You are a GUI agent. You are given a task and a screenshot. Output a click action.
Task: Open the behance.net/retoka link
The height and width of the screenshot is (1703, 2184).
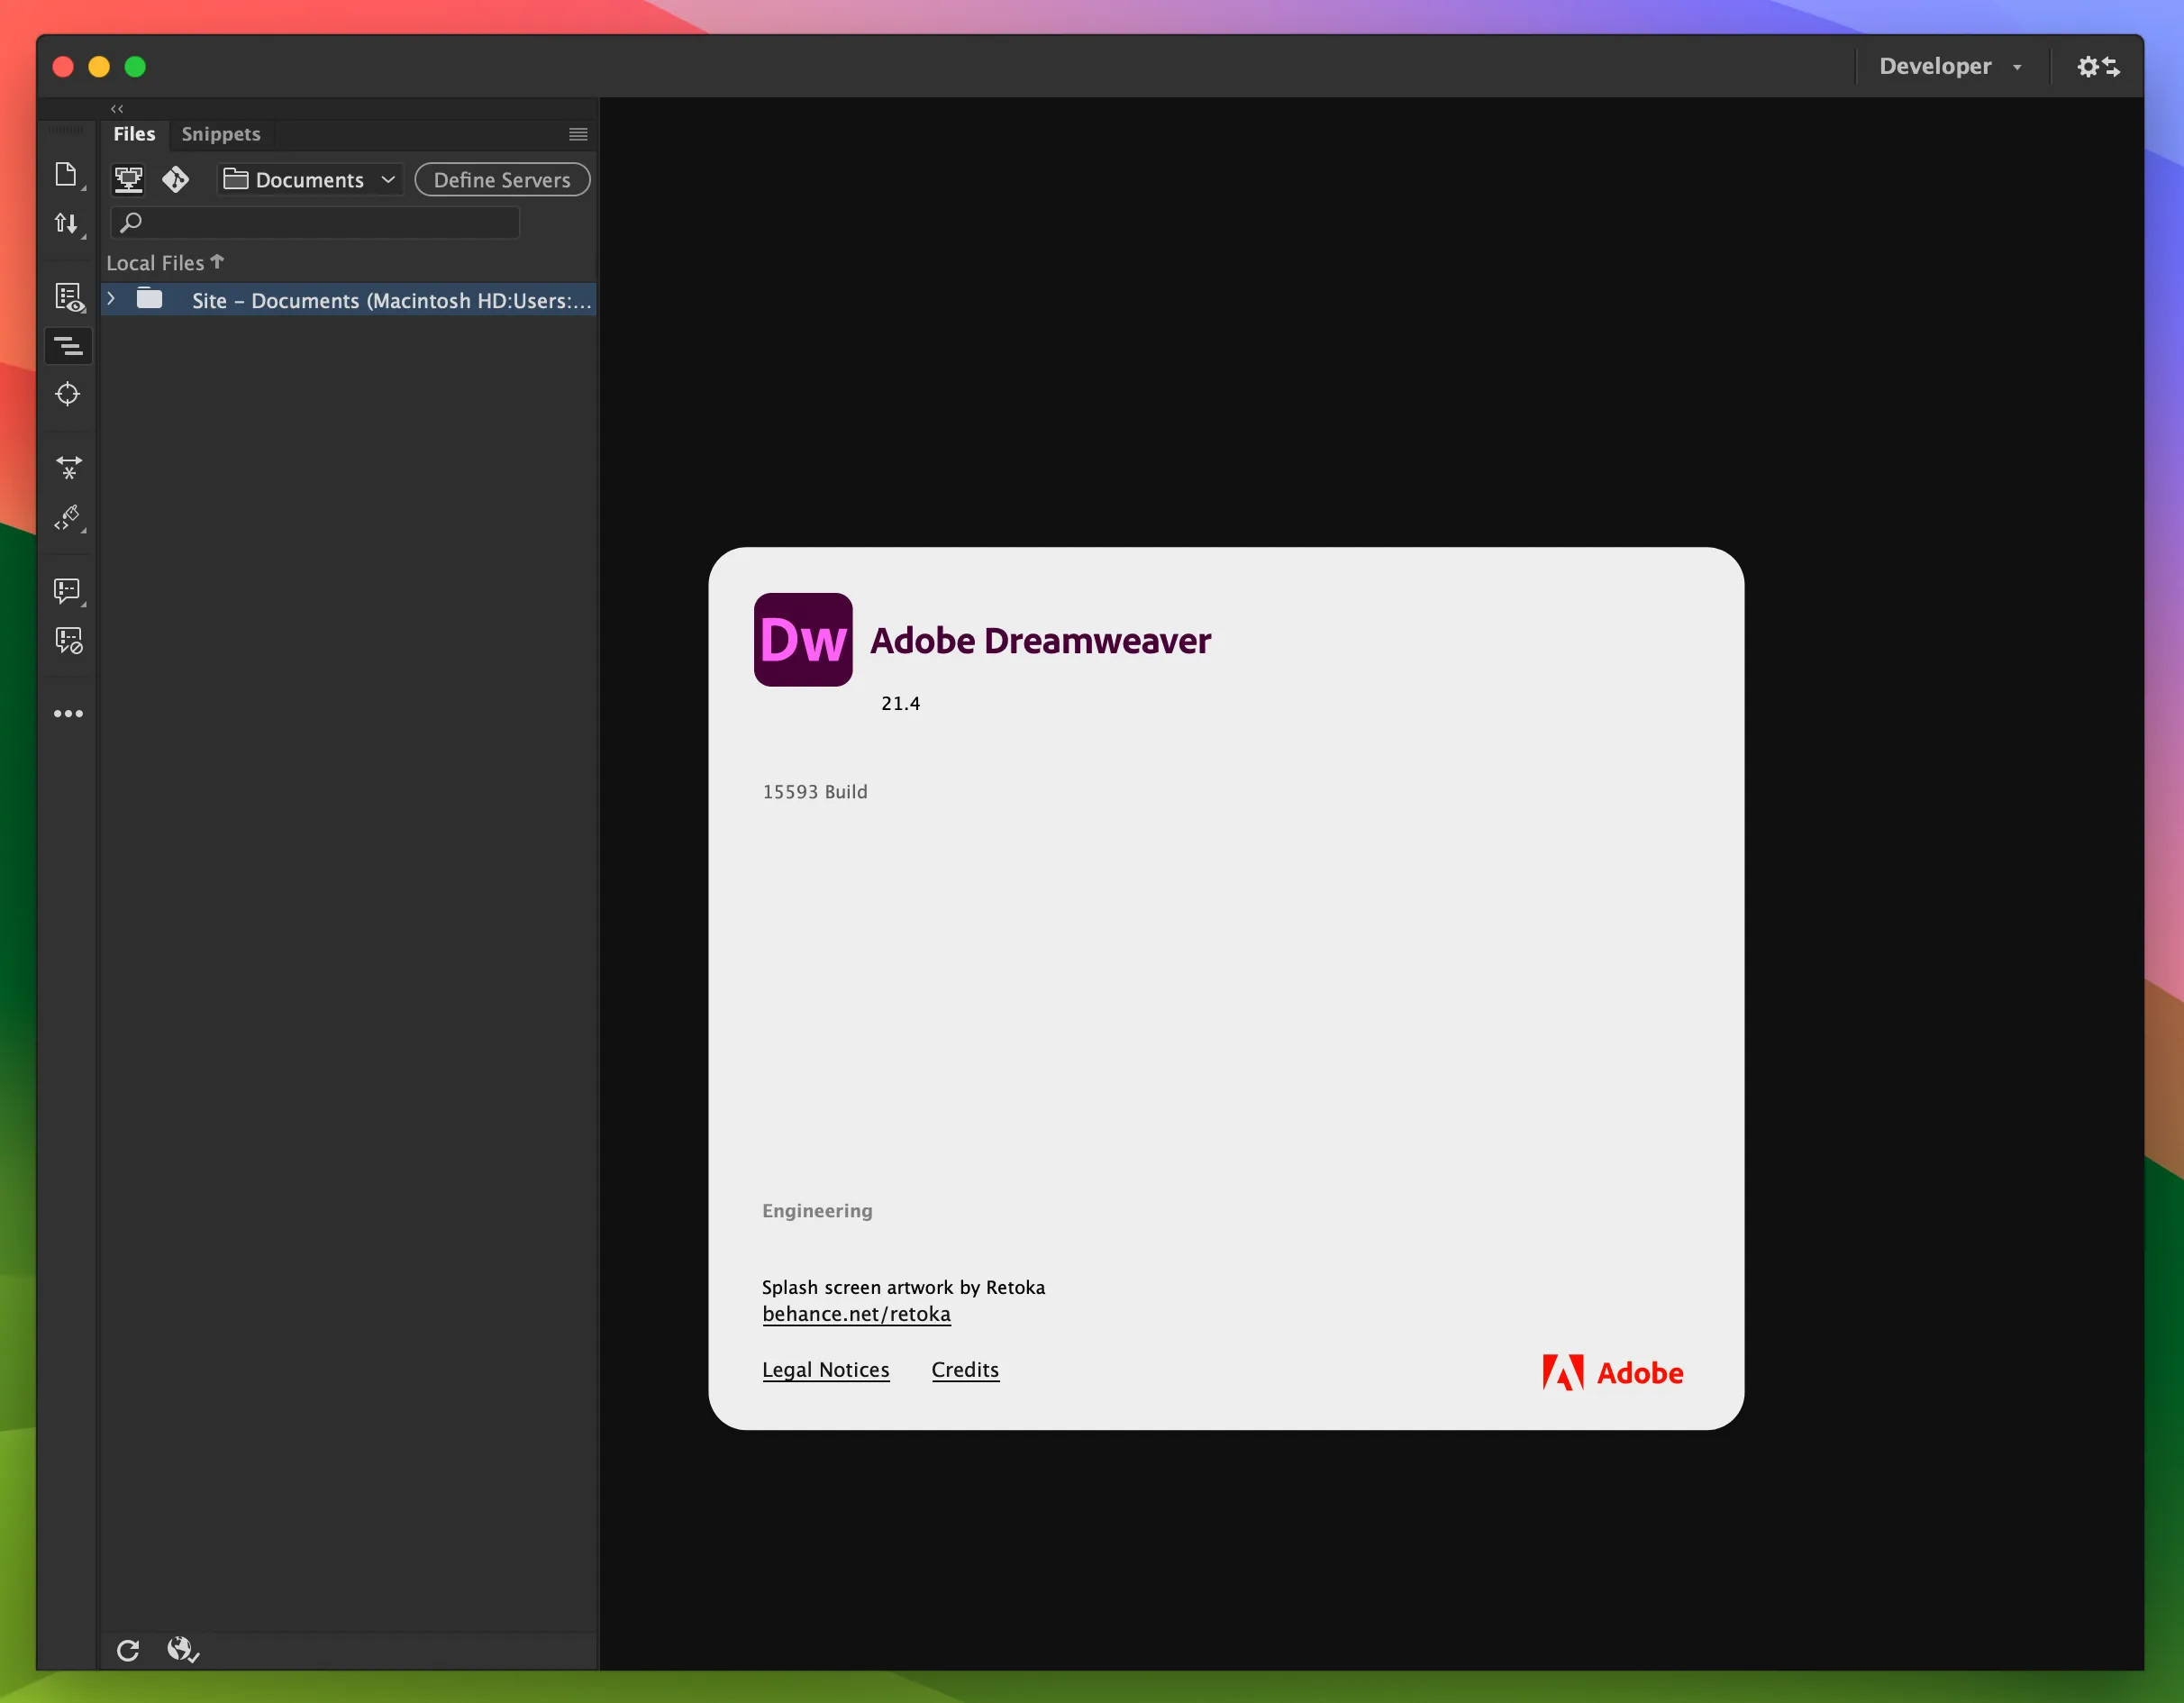[856, 1314]
